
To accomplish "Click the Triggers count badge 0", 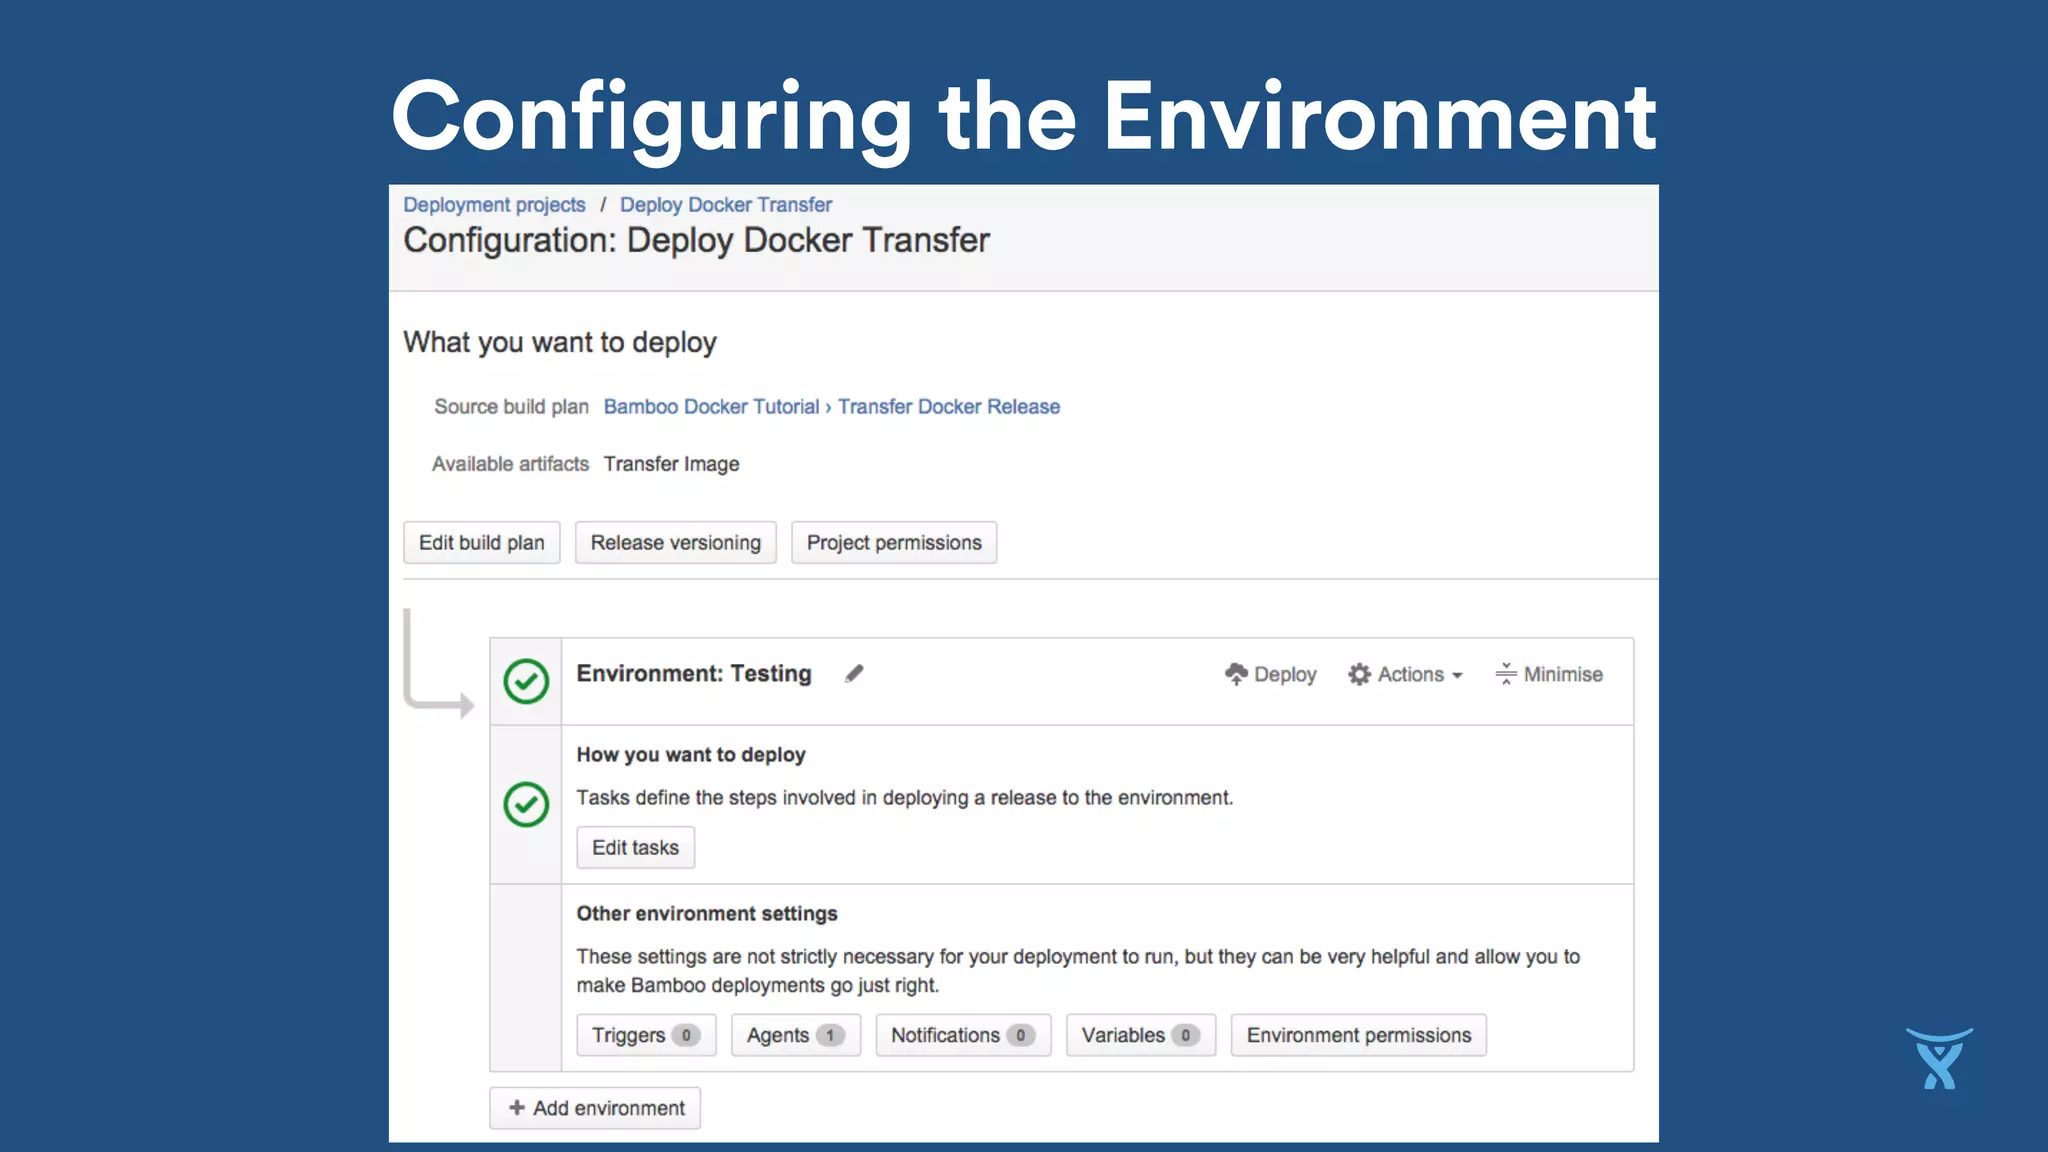I will point(686,1036).
